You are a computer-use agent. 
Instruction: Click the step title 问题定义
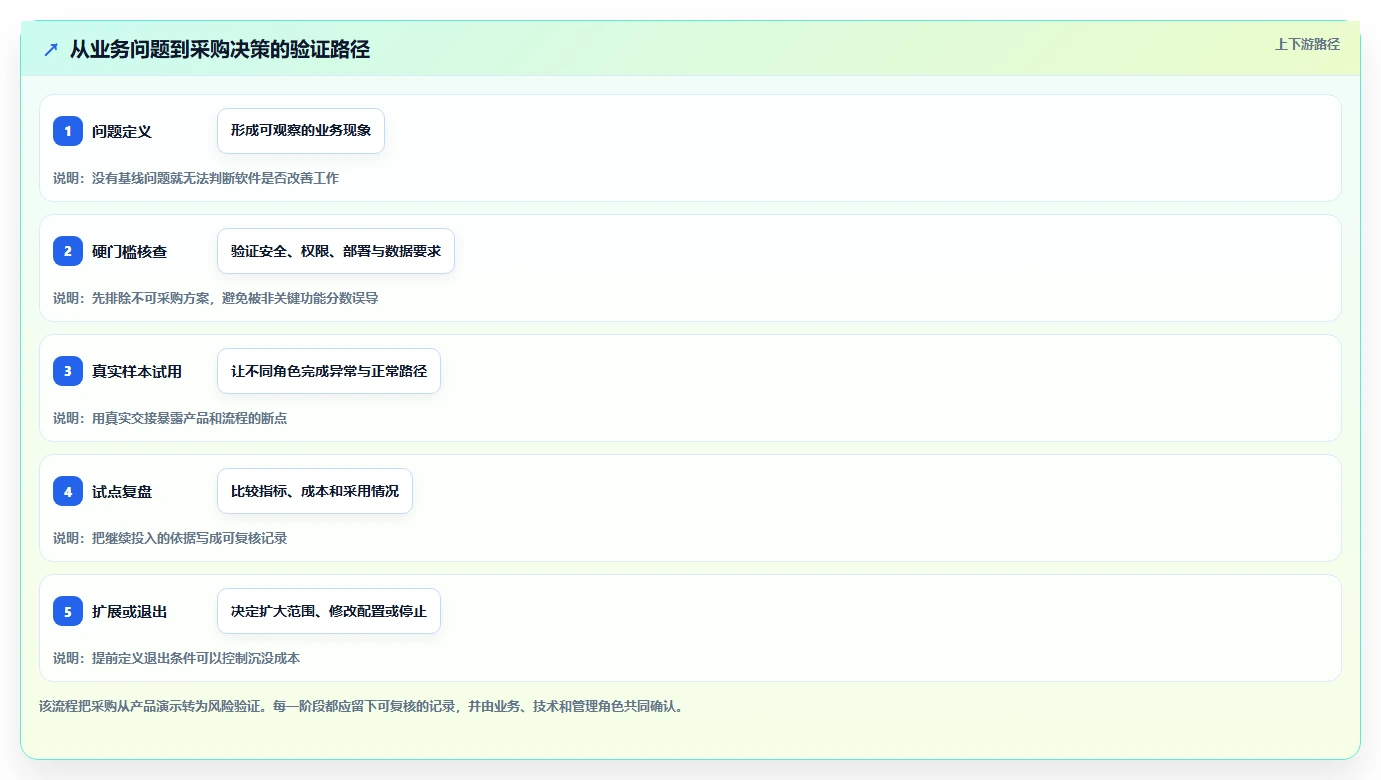122,131
